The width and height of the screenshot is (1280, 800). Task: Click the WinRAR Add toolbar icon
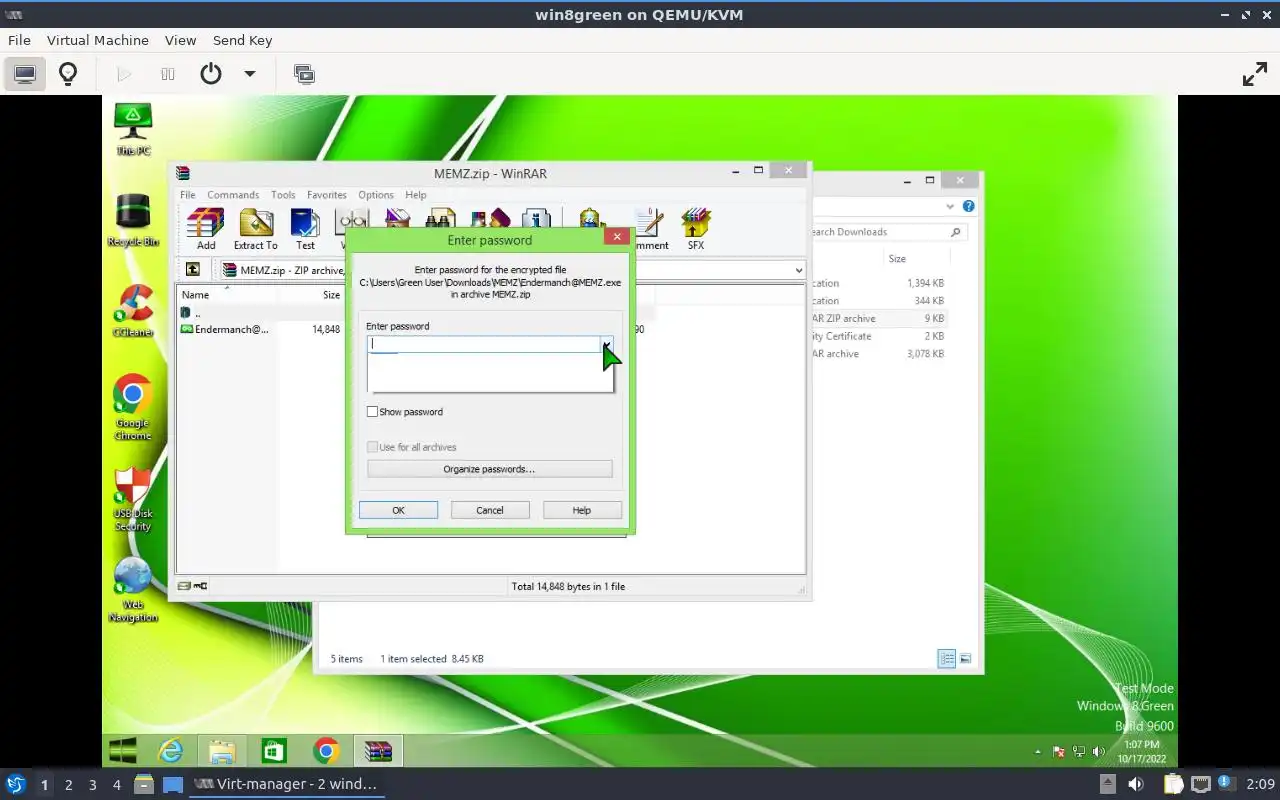coord(205,229)
